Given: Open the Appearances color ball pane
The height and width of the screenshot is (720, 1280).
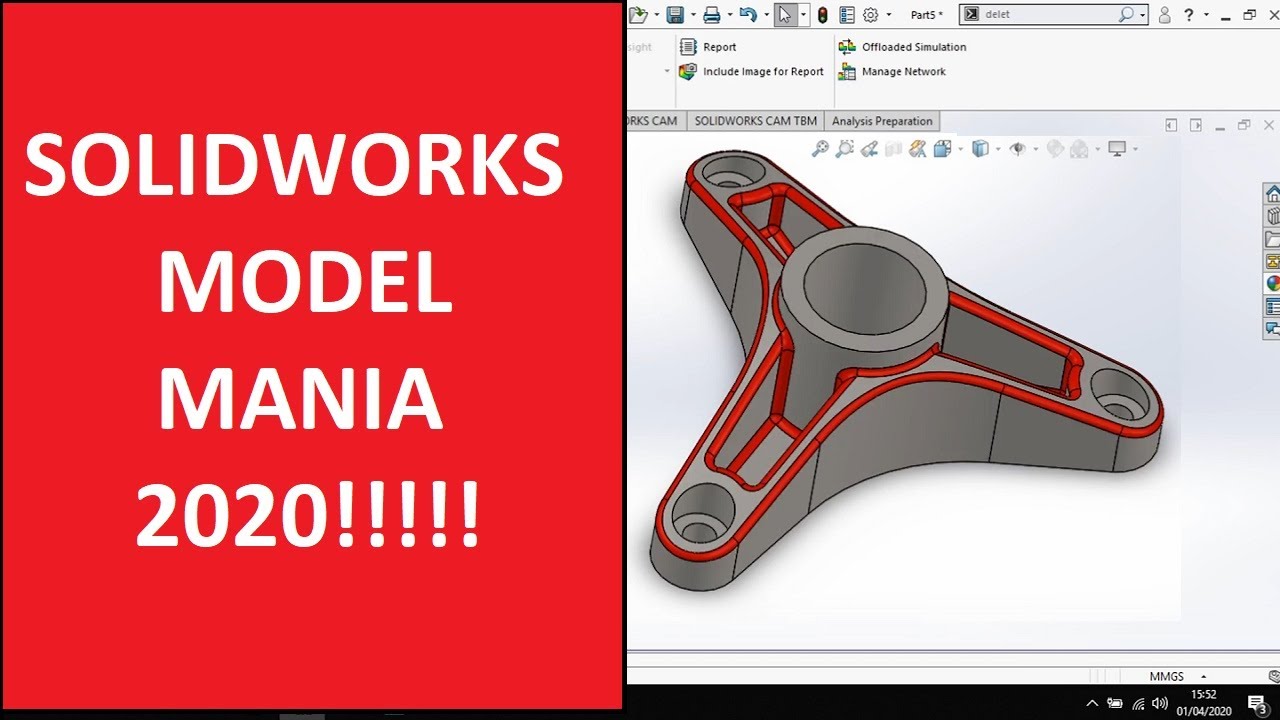Looking at the screenshot, I should click(1272, 283).
